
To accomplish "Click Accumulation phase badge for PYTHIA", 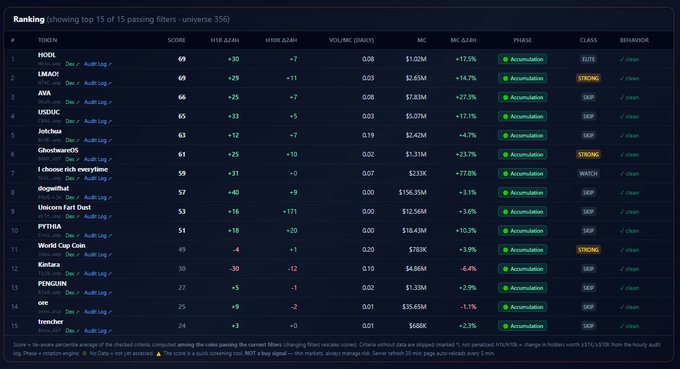I will click(522, 231).
